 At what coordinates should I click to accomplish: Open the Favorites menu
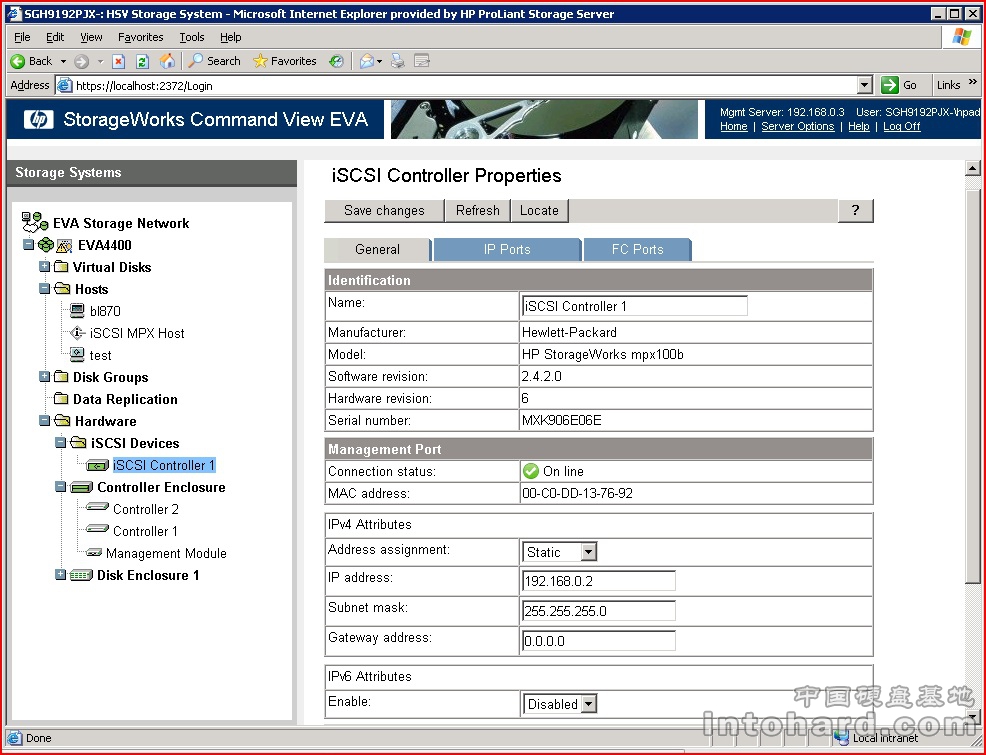coord(141,37)
